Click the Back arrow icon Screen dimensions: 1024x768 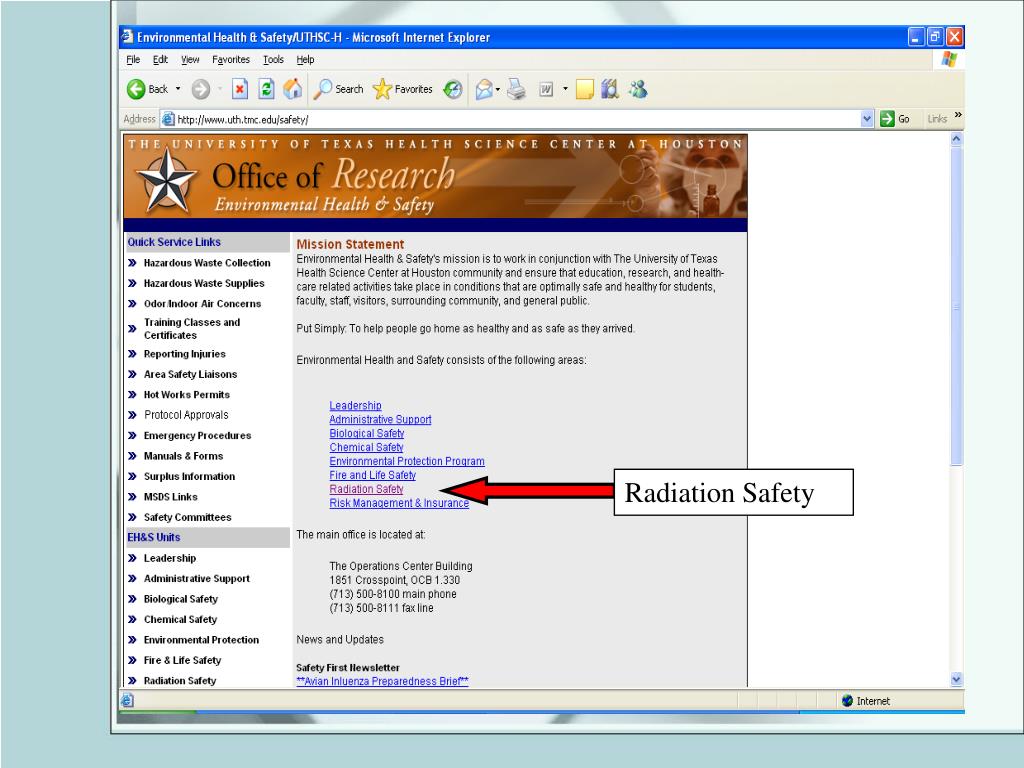(136, 89)
